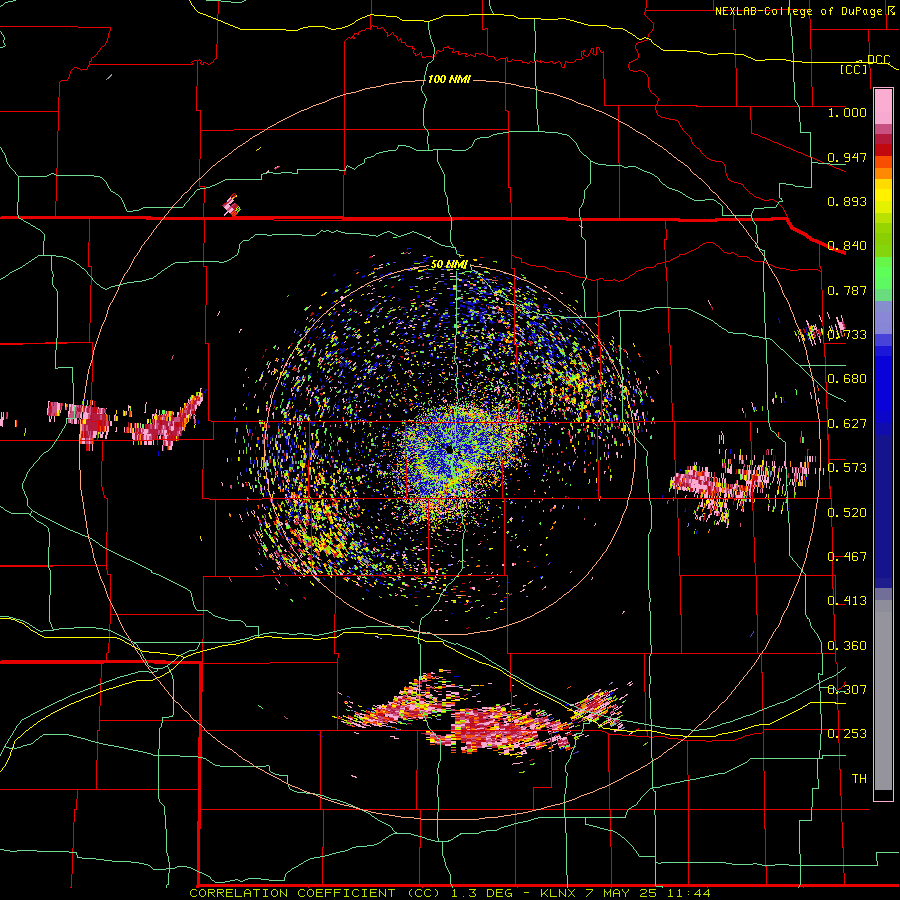This screenshot has width=900, height=900.
Task: Click the TH label on the legend
Action: point(859,779)
